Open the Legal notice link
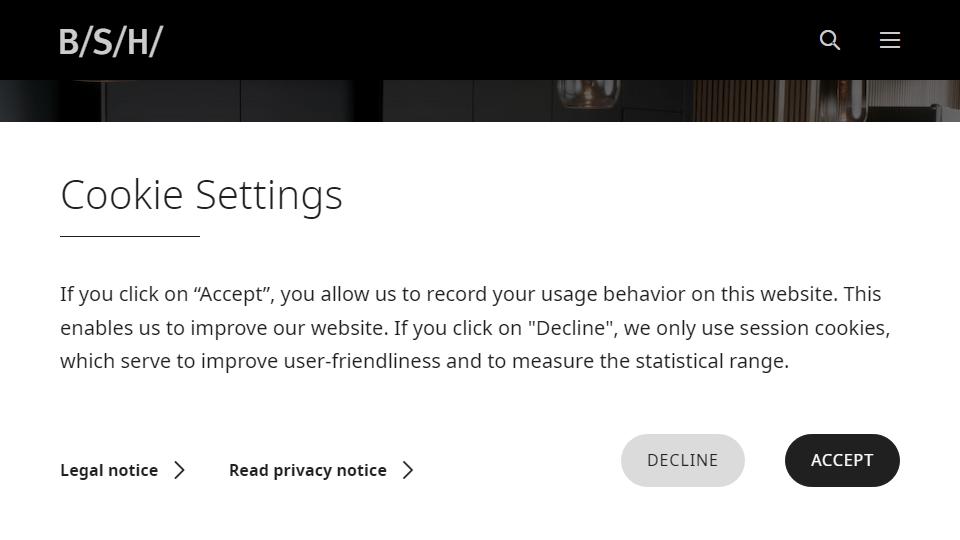This screenshot has height=540, width=960. pos(109,470)
